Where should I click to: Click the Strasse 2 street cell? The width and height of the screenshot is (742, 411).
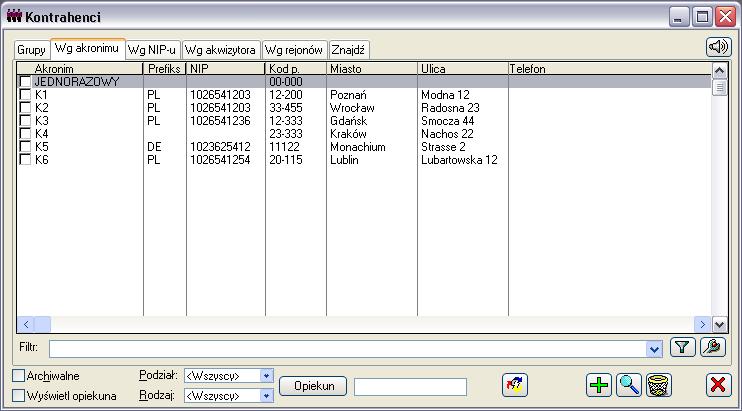click(443, 147)
